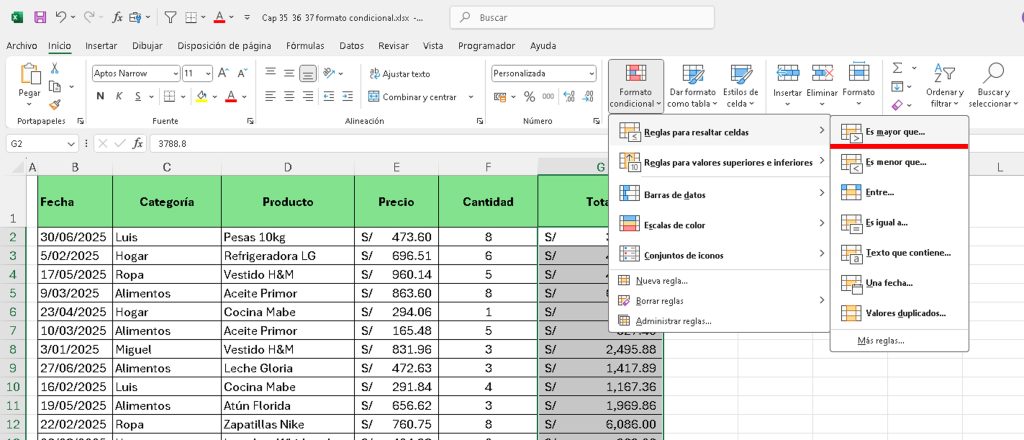Click the Insert function fx icon in formula bar

pyautogui.click(x=138, y=143)
